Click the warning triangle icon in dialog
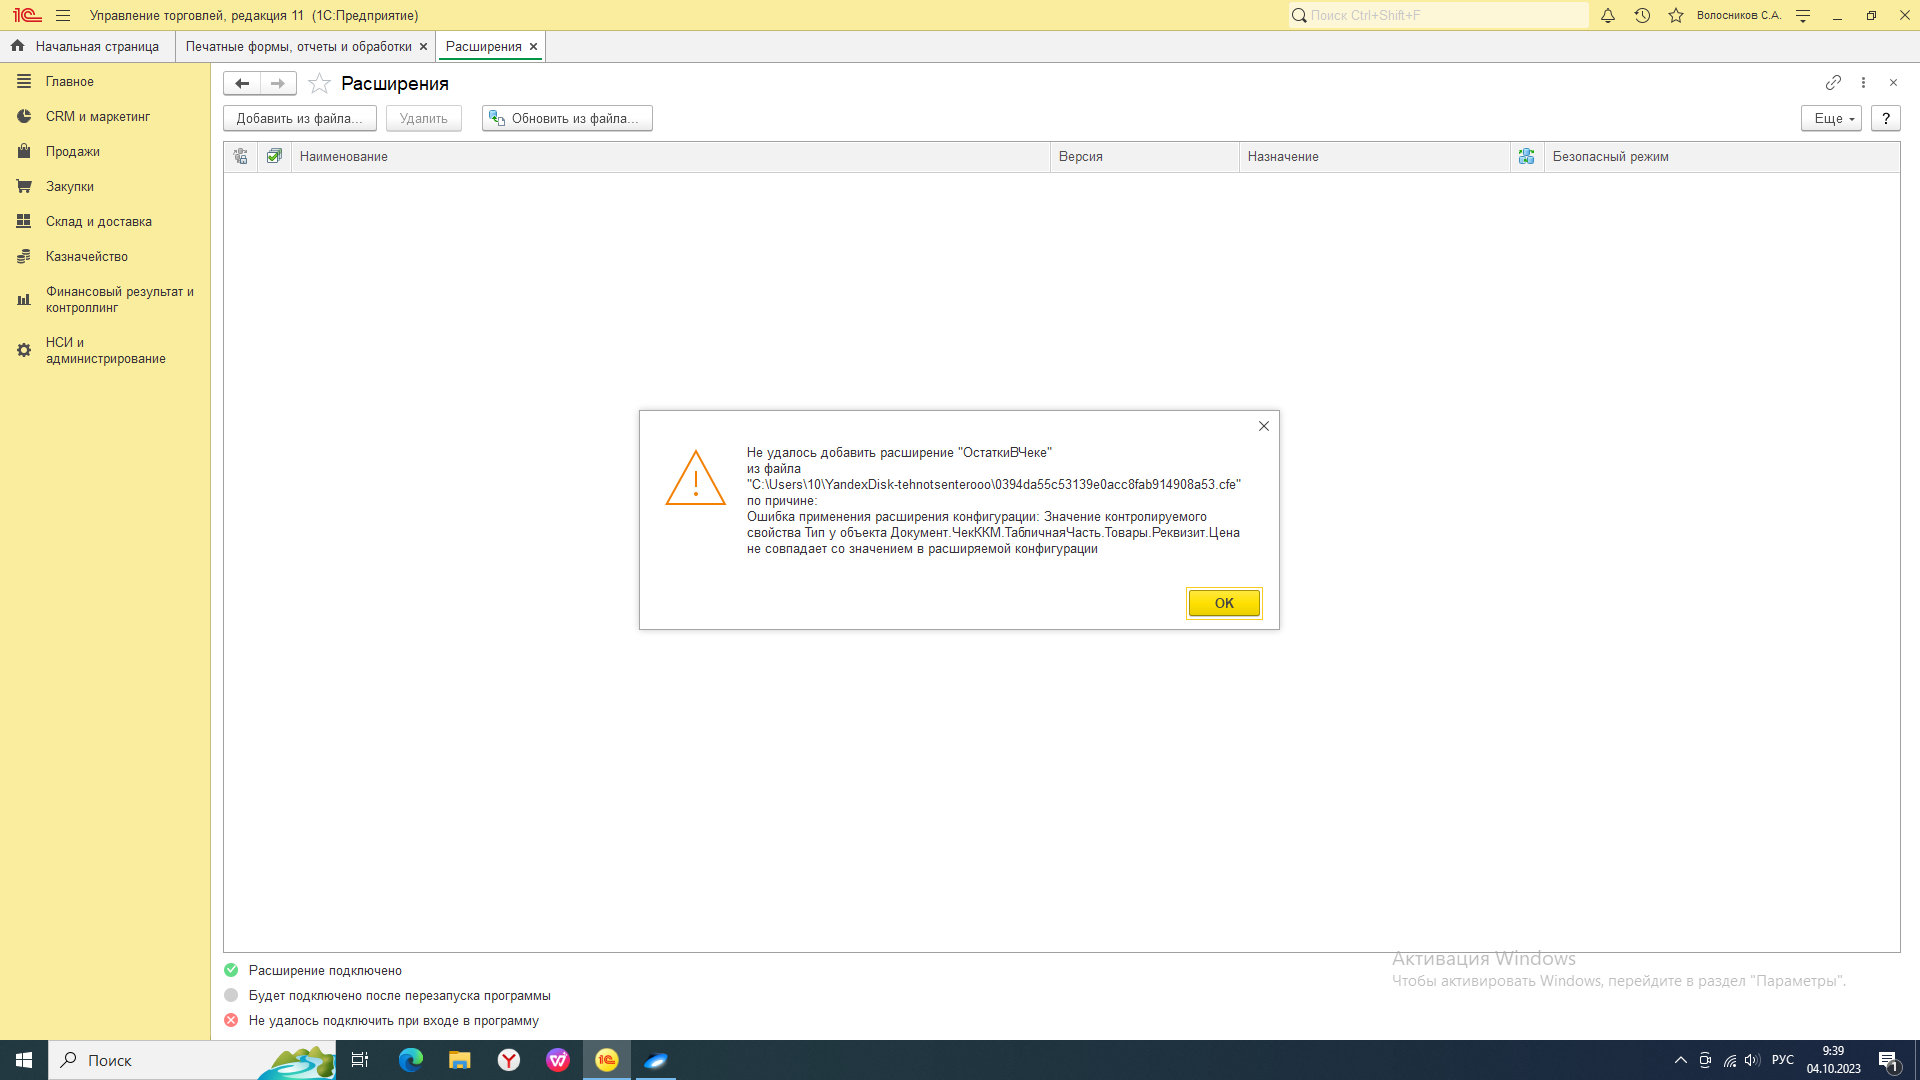This screenshot has width=1920, height=1080. pos(696,478)
